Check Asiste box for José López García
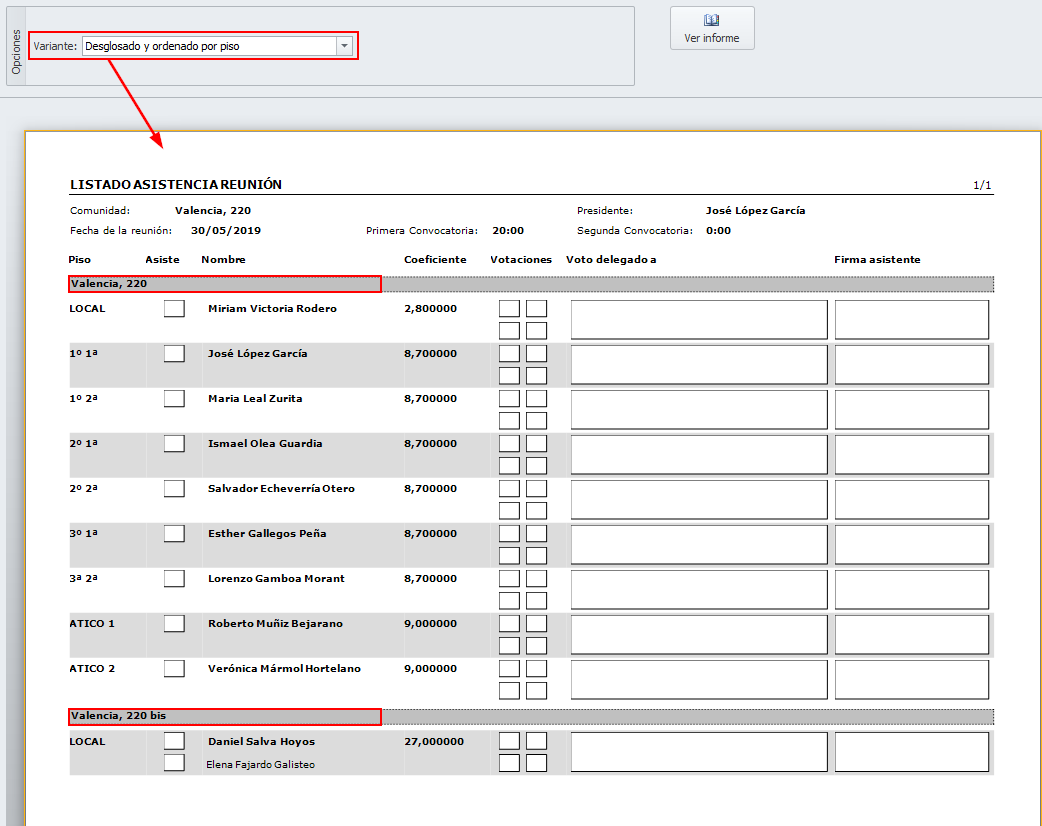Viewport: 1042px width, 826px height. 174,353
